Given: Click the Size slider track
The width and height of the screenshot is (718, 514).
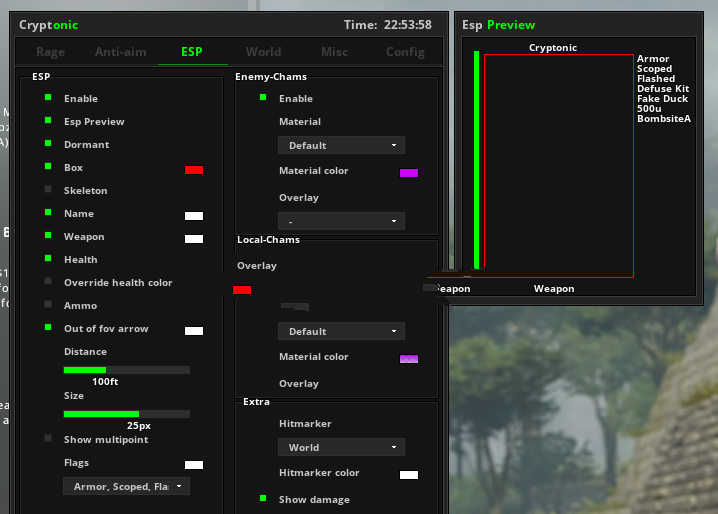Looking at the screenshot, I should (126, 414).
